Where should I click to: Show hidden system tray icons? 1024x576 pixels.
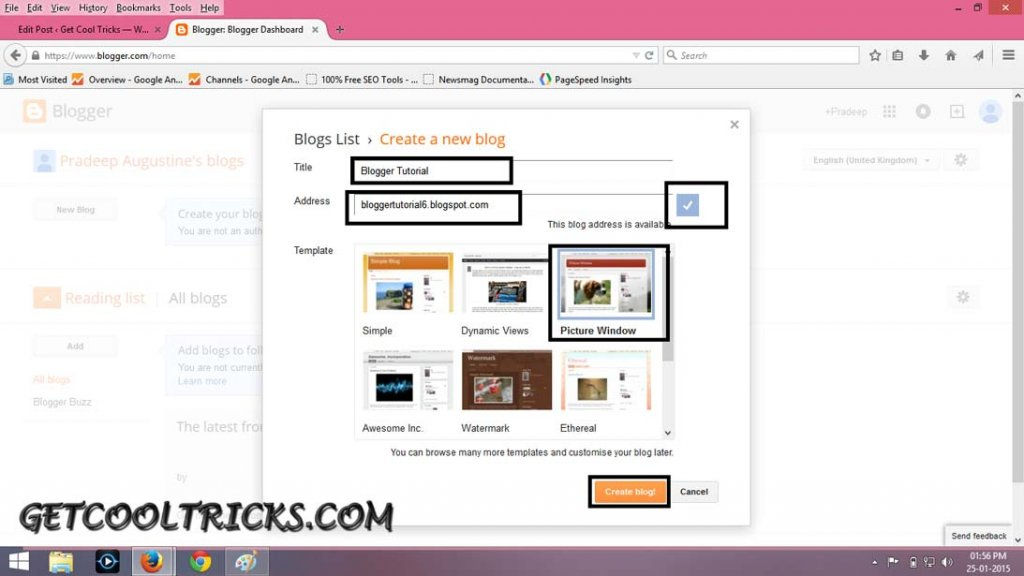874,562
